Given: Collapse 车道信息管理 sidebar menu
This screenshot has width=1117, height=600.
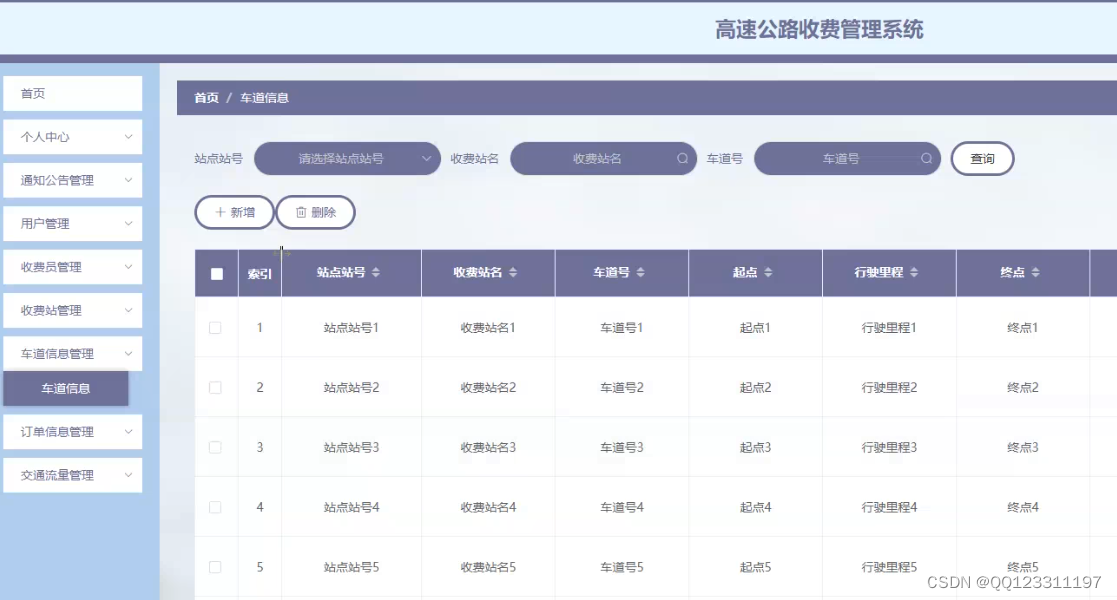Looking at the screenshot, I should coord(73,353).
